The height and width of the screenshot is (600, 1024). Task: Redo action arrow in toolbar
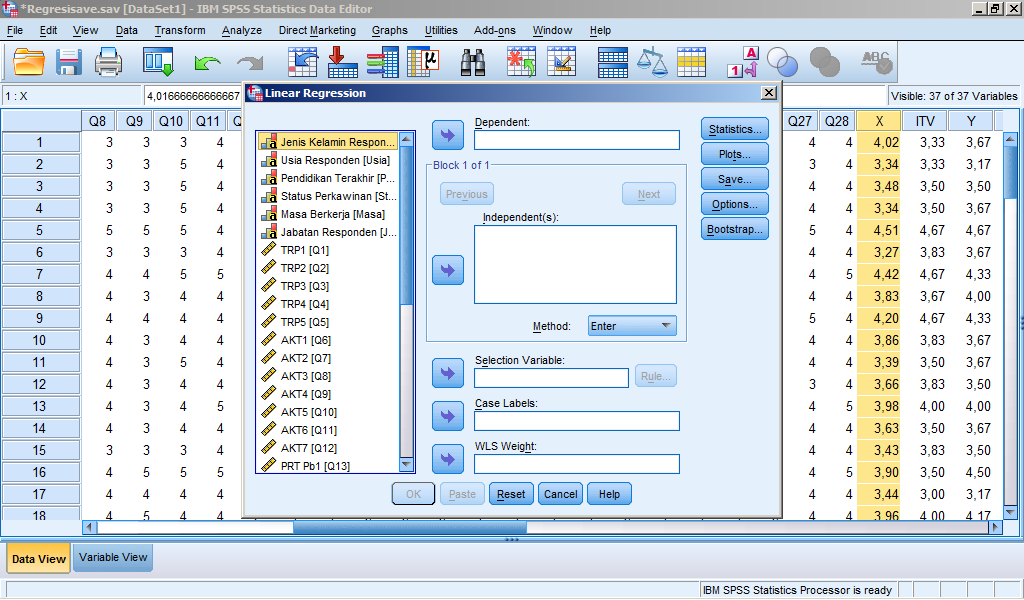pyautogui.click(x=250, y=63)
